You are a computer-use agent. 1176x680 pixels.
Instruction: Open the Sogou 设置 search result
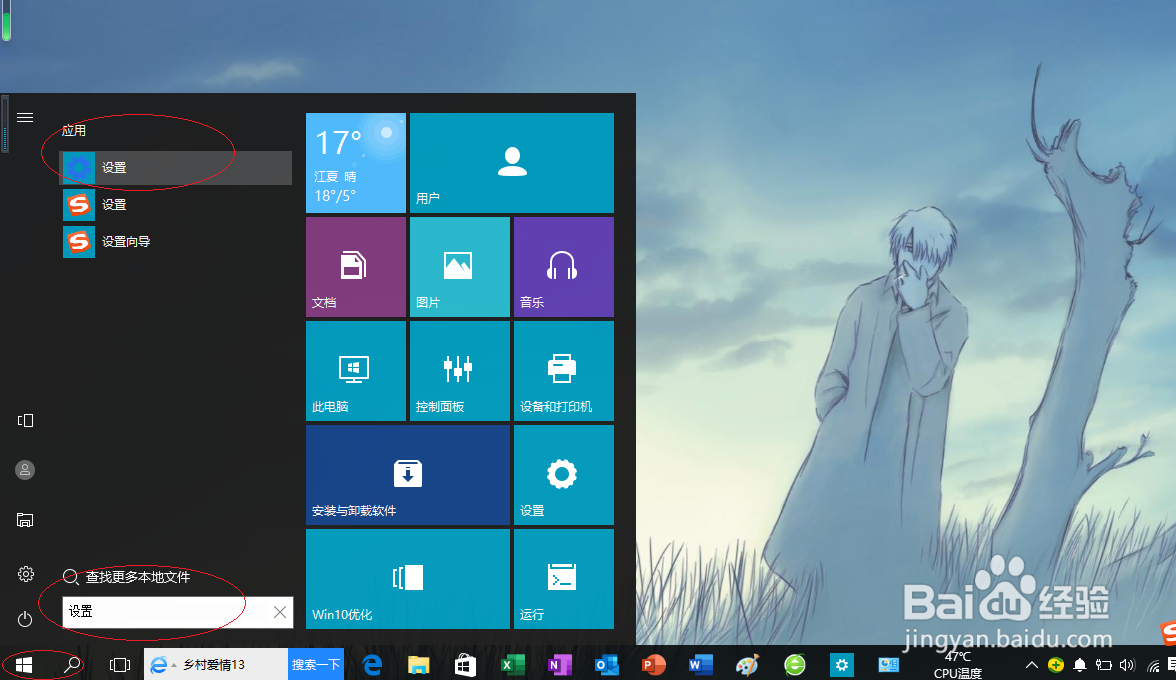[x=176, y=204]
